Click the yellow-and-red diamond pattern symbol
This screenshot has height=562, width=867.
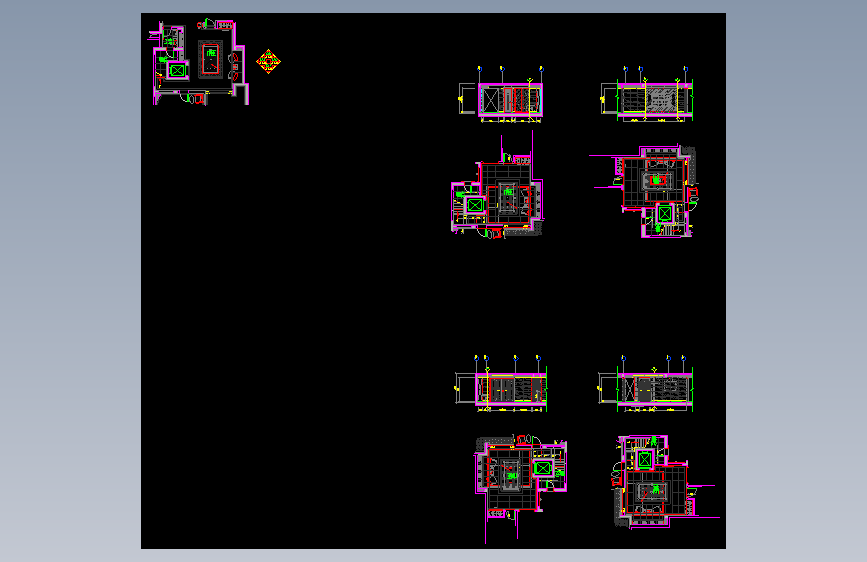[268, 61]
